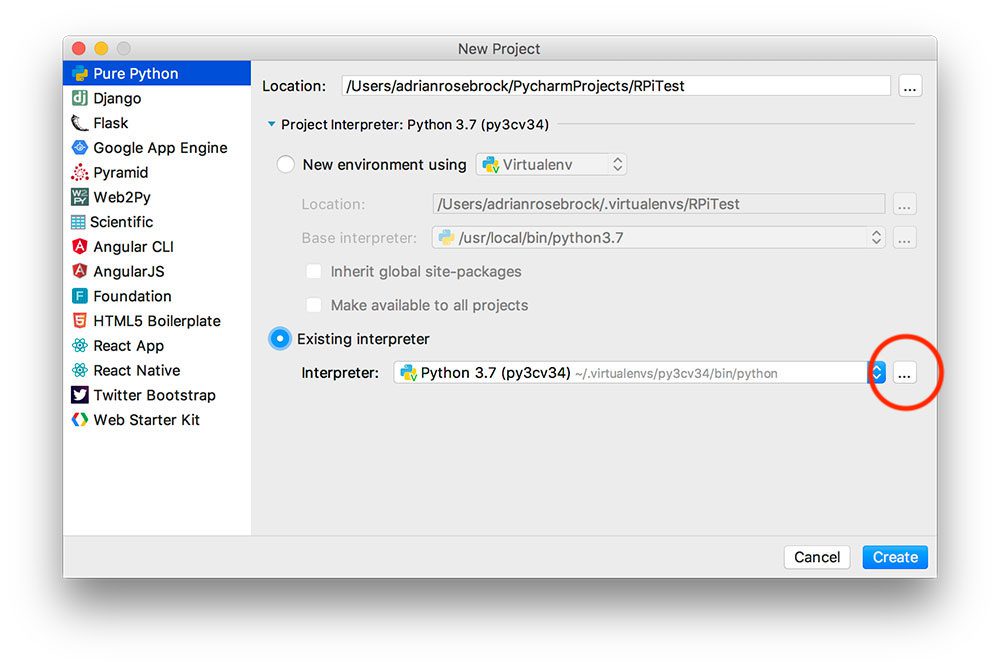Click the project Location path field
The image size is (1000, 668).
[x=616, y=86]
